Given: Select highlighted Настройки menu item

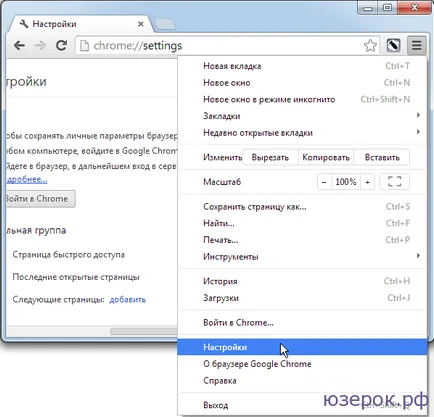Looking at the screenshot, I should (x=302, y=347).
